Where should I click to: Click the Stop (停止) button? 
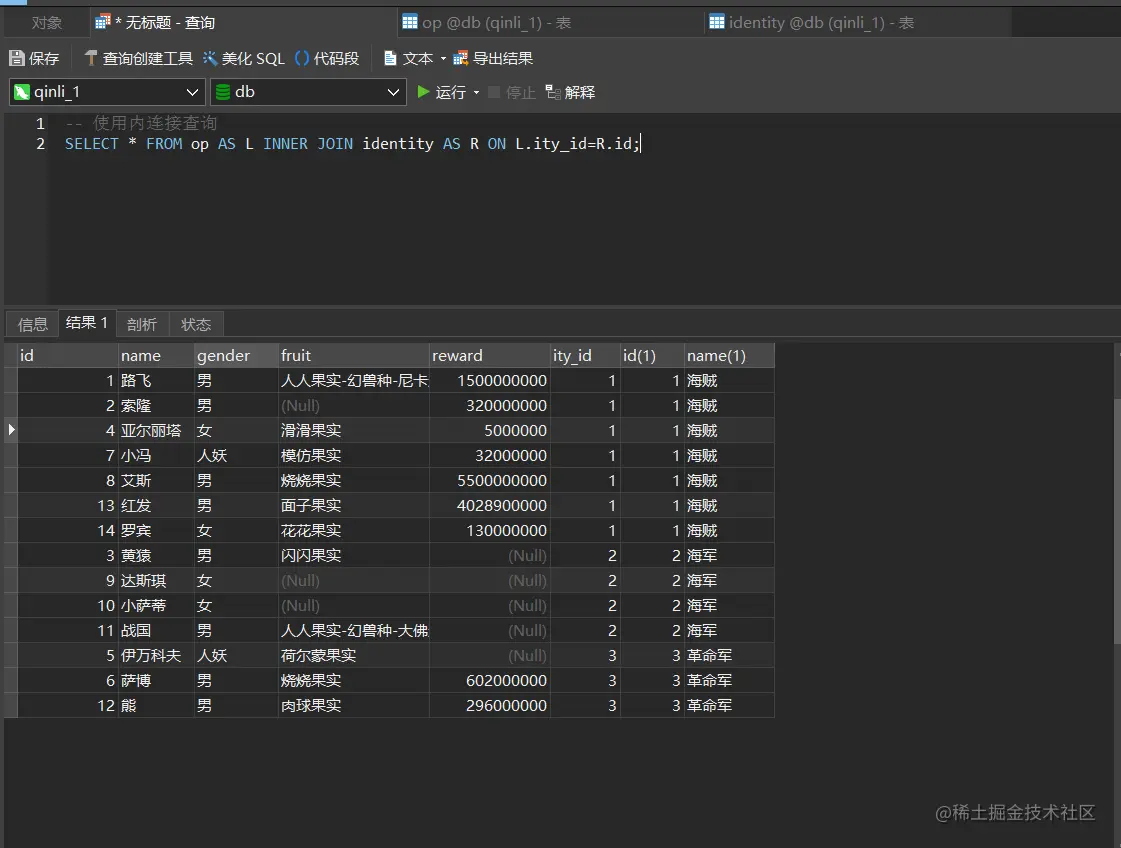pos(512,92)
